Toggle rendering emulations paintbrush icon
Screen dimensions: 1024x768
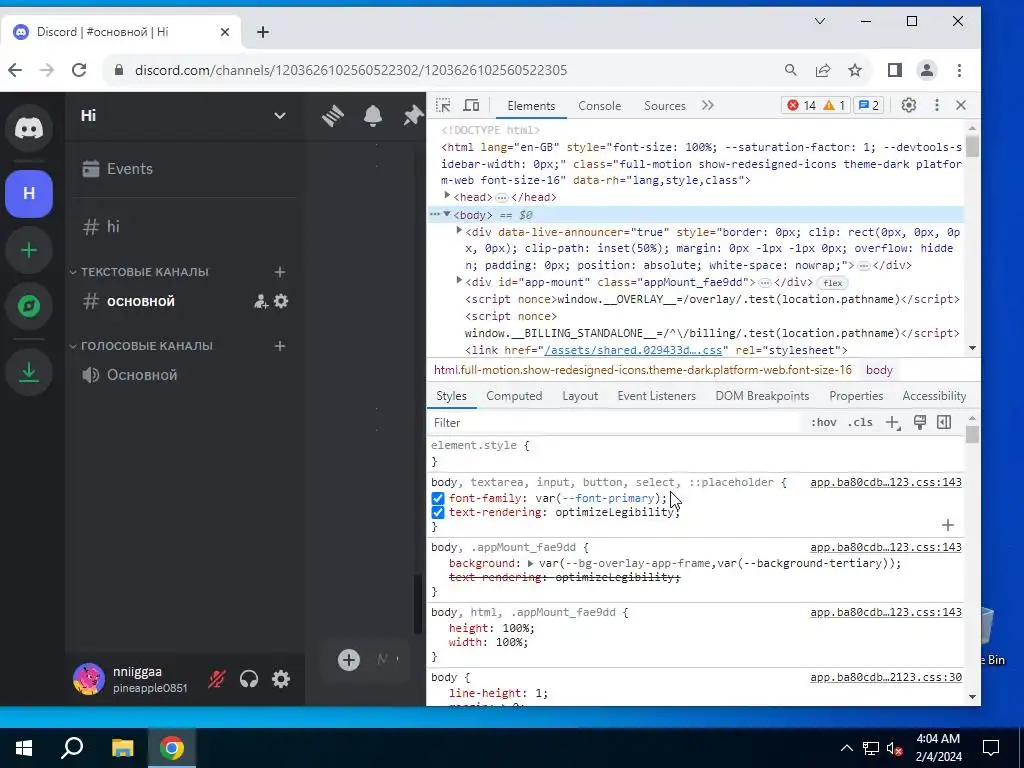[920, 423]
